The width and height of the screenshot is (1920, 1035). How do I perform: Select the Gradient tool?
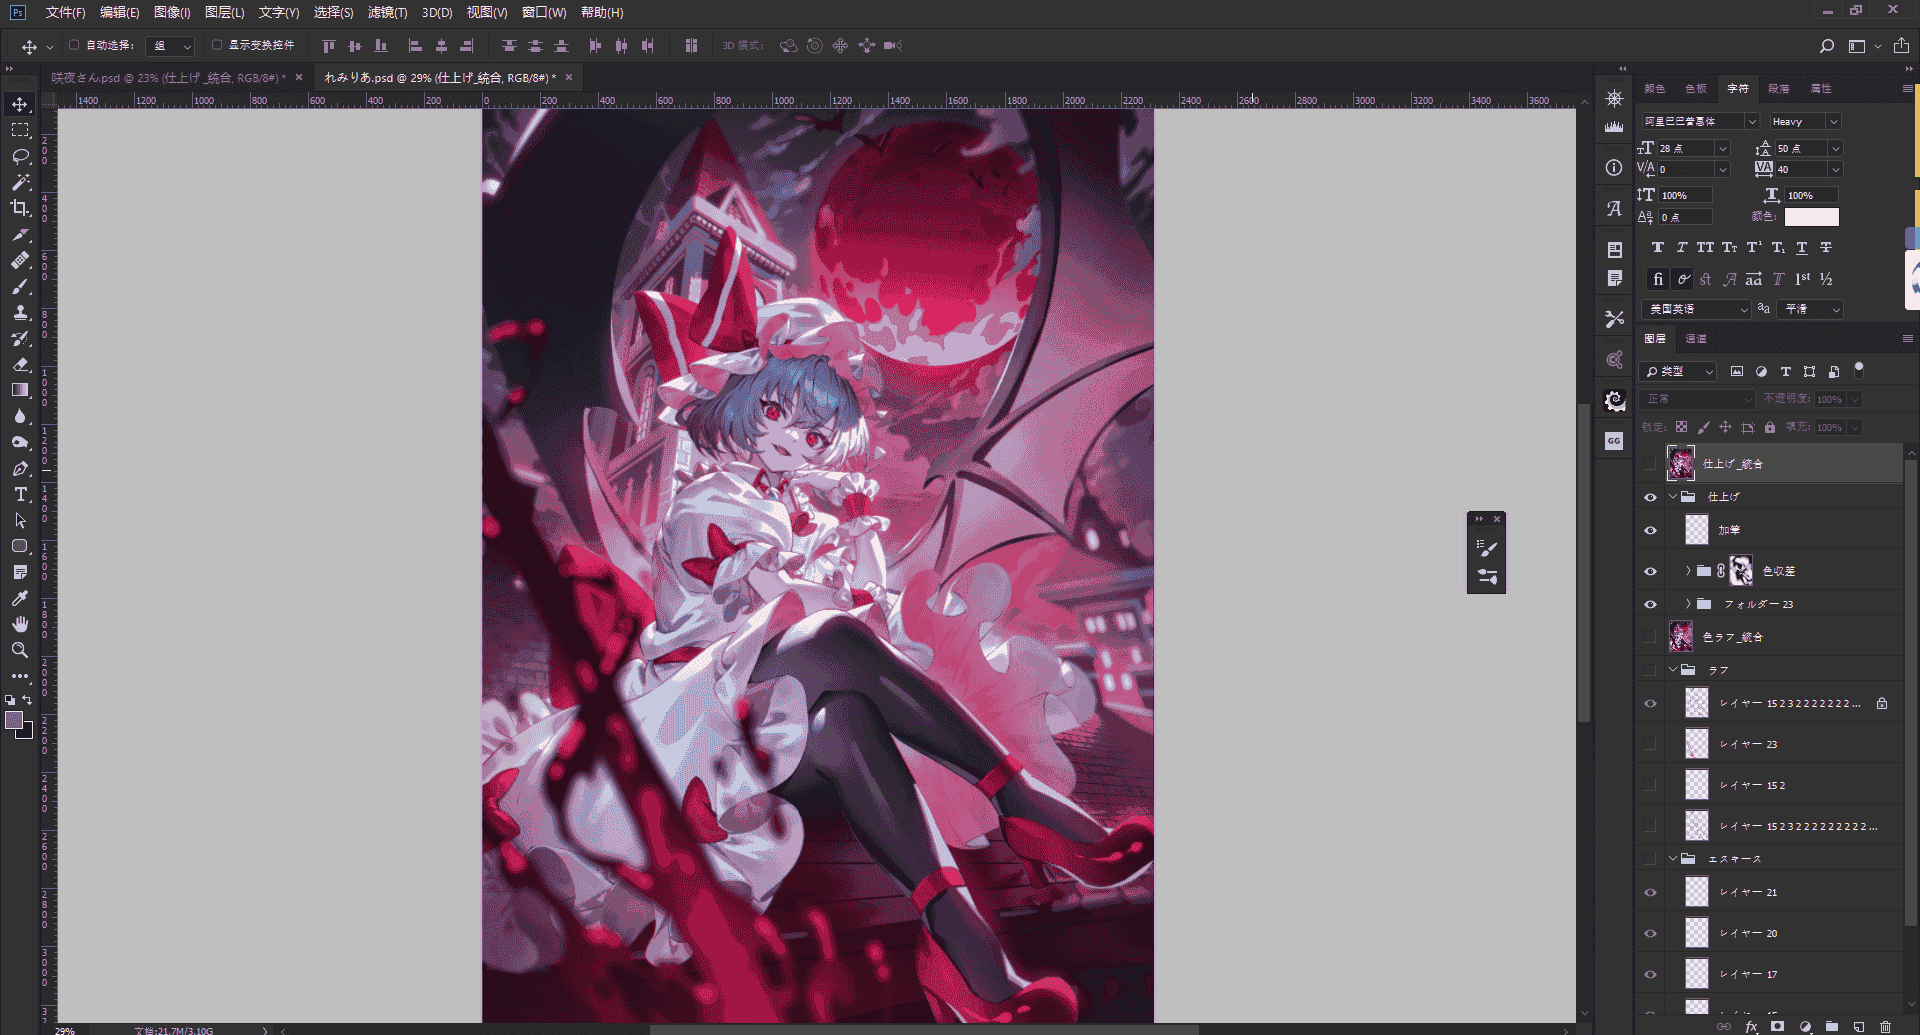pyautogui.click(x=20, y=390)
